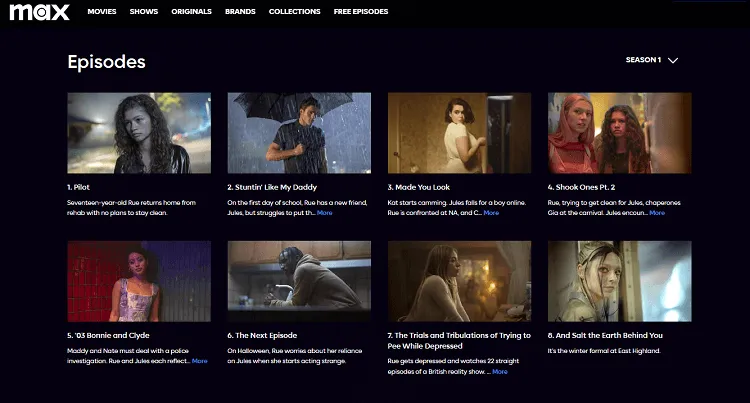Image resolution: width=750 pixels, height=403 pixels.
Task: Expand More on episode 2 description
Action: point(325,213)
